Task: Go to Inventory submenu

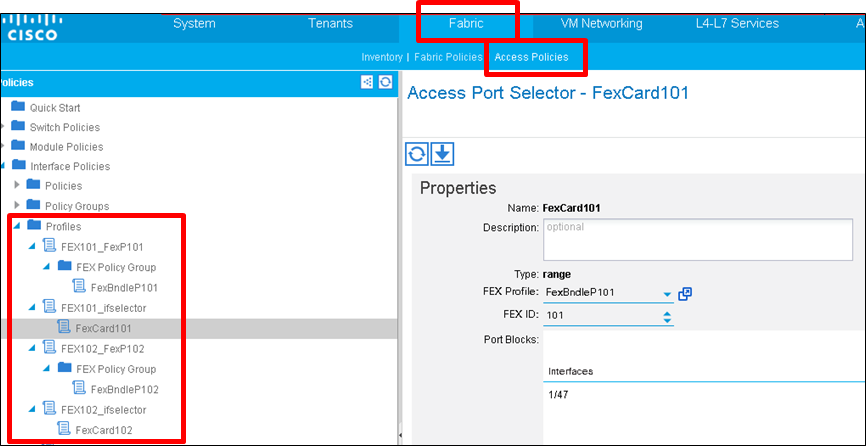Action: coord(382,57)
